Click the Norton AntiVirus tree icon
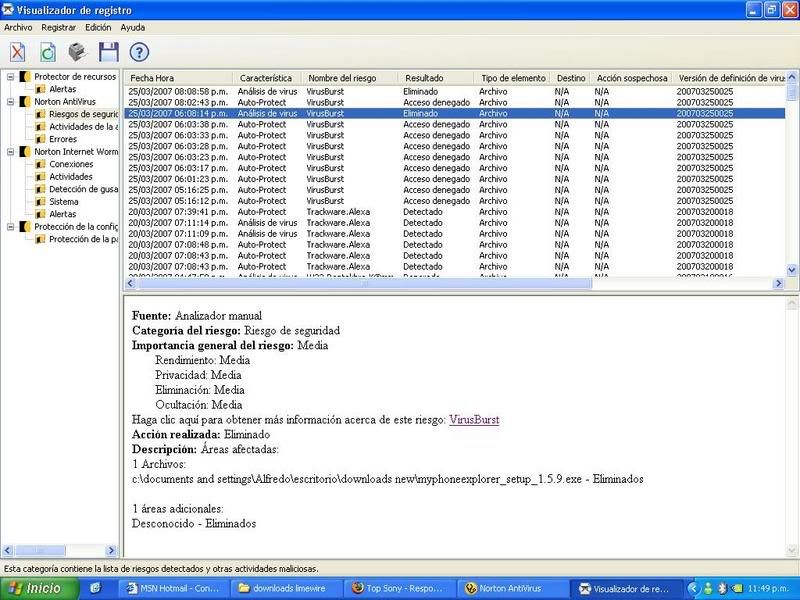The height and width of the screenshot is (600, 800). 25,102
